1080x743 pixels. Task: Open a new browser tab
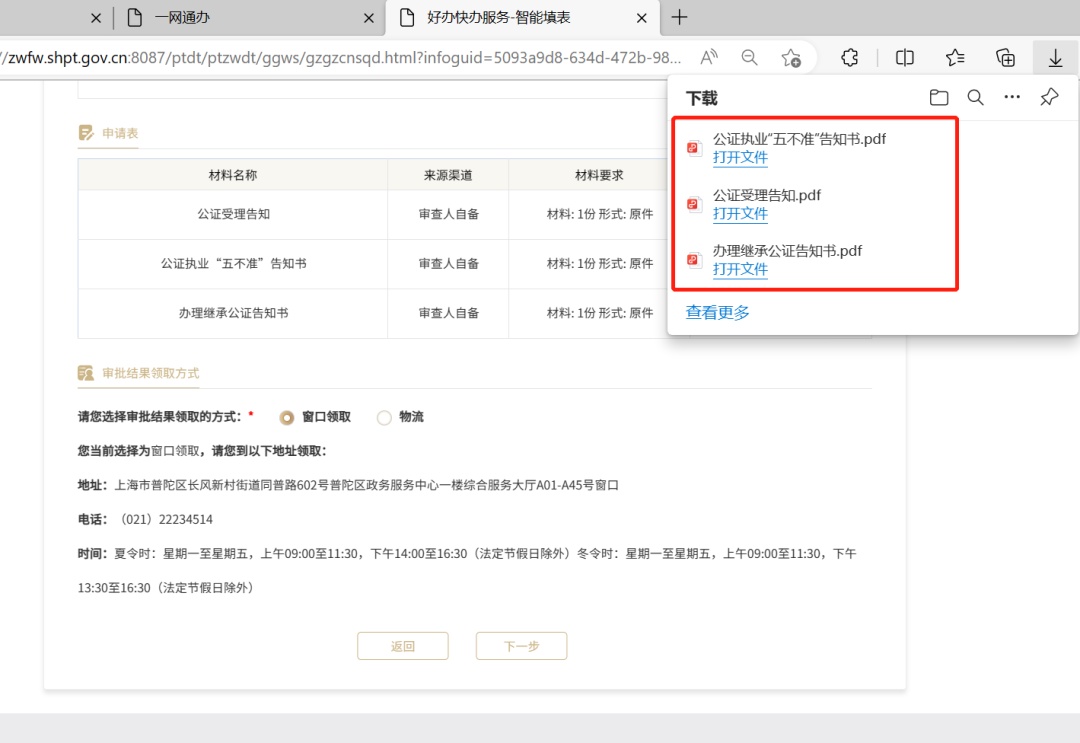pos(680,17)
